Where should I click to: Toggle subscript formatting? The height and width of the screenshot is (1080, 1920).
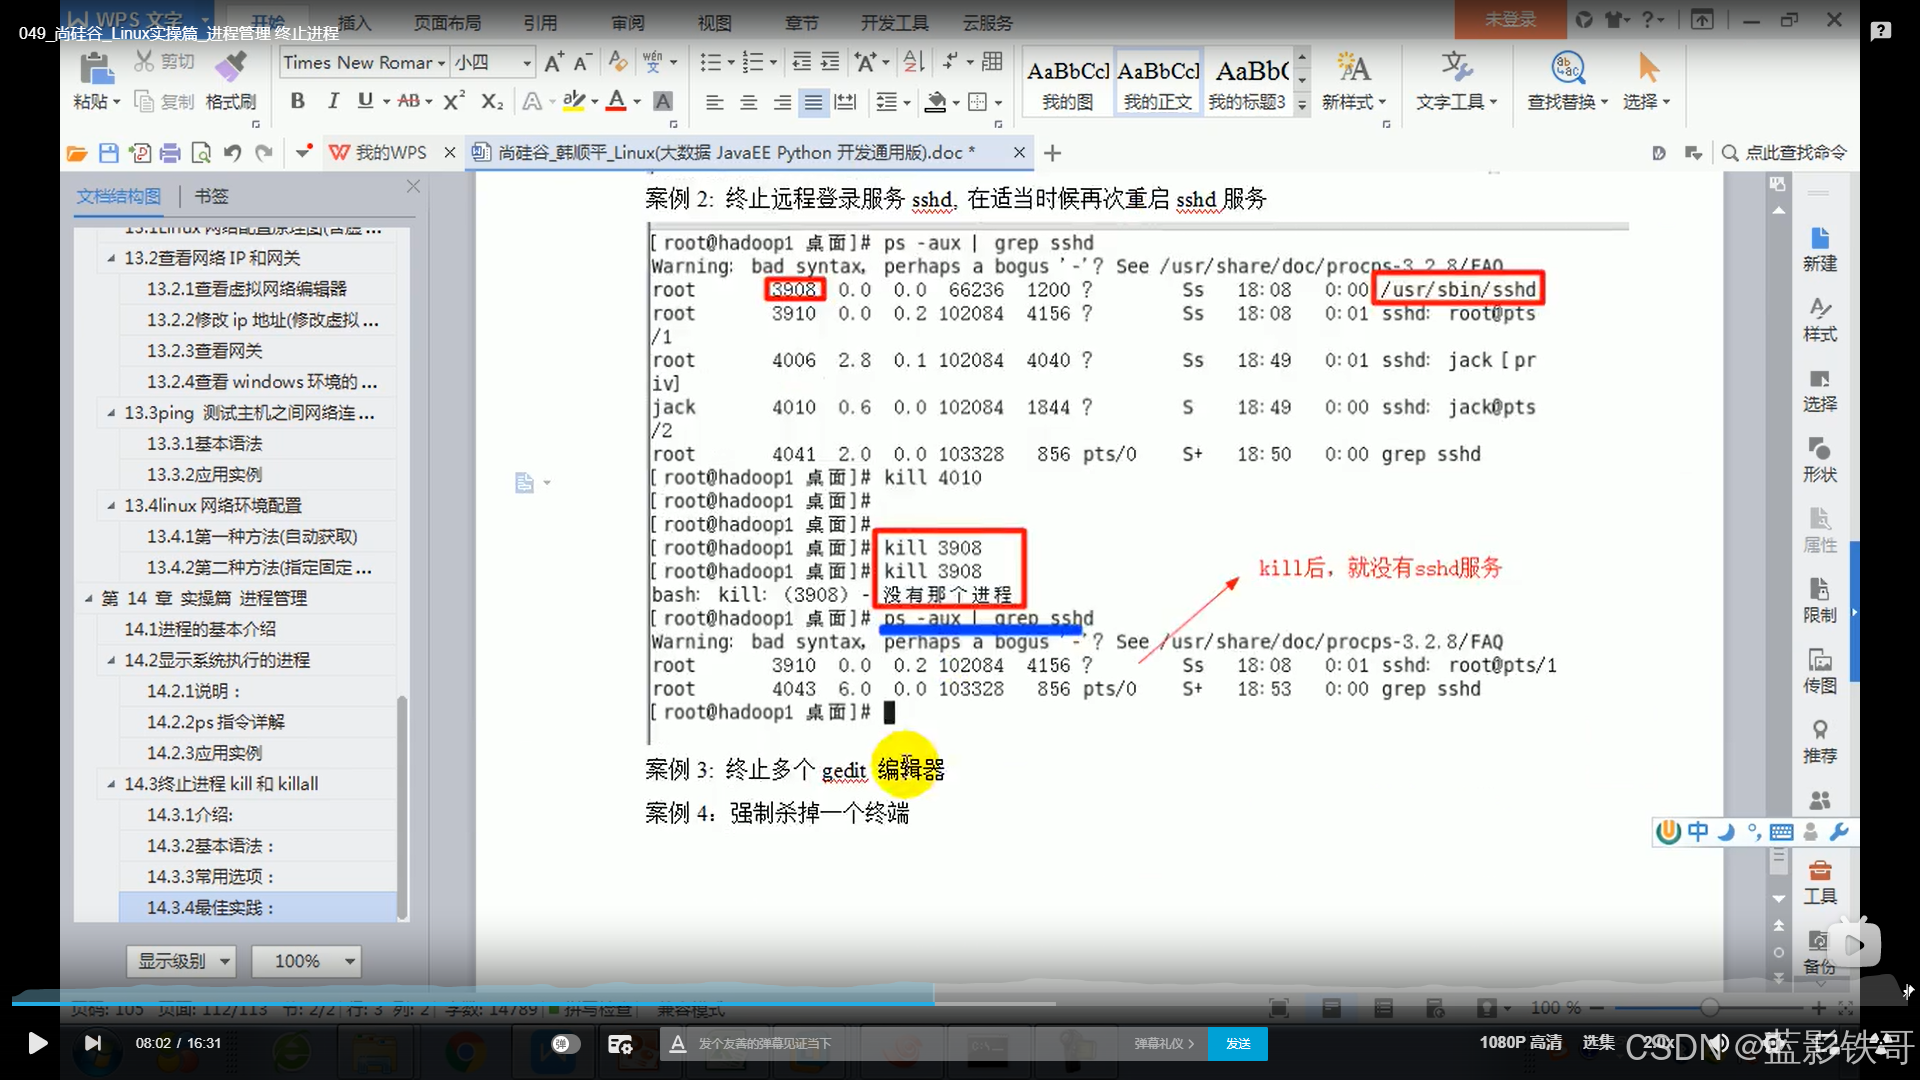click(492, 101)
